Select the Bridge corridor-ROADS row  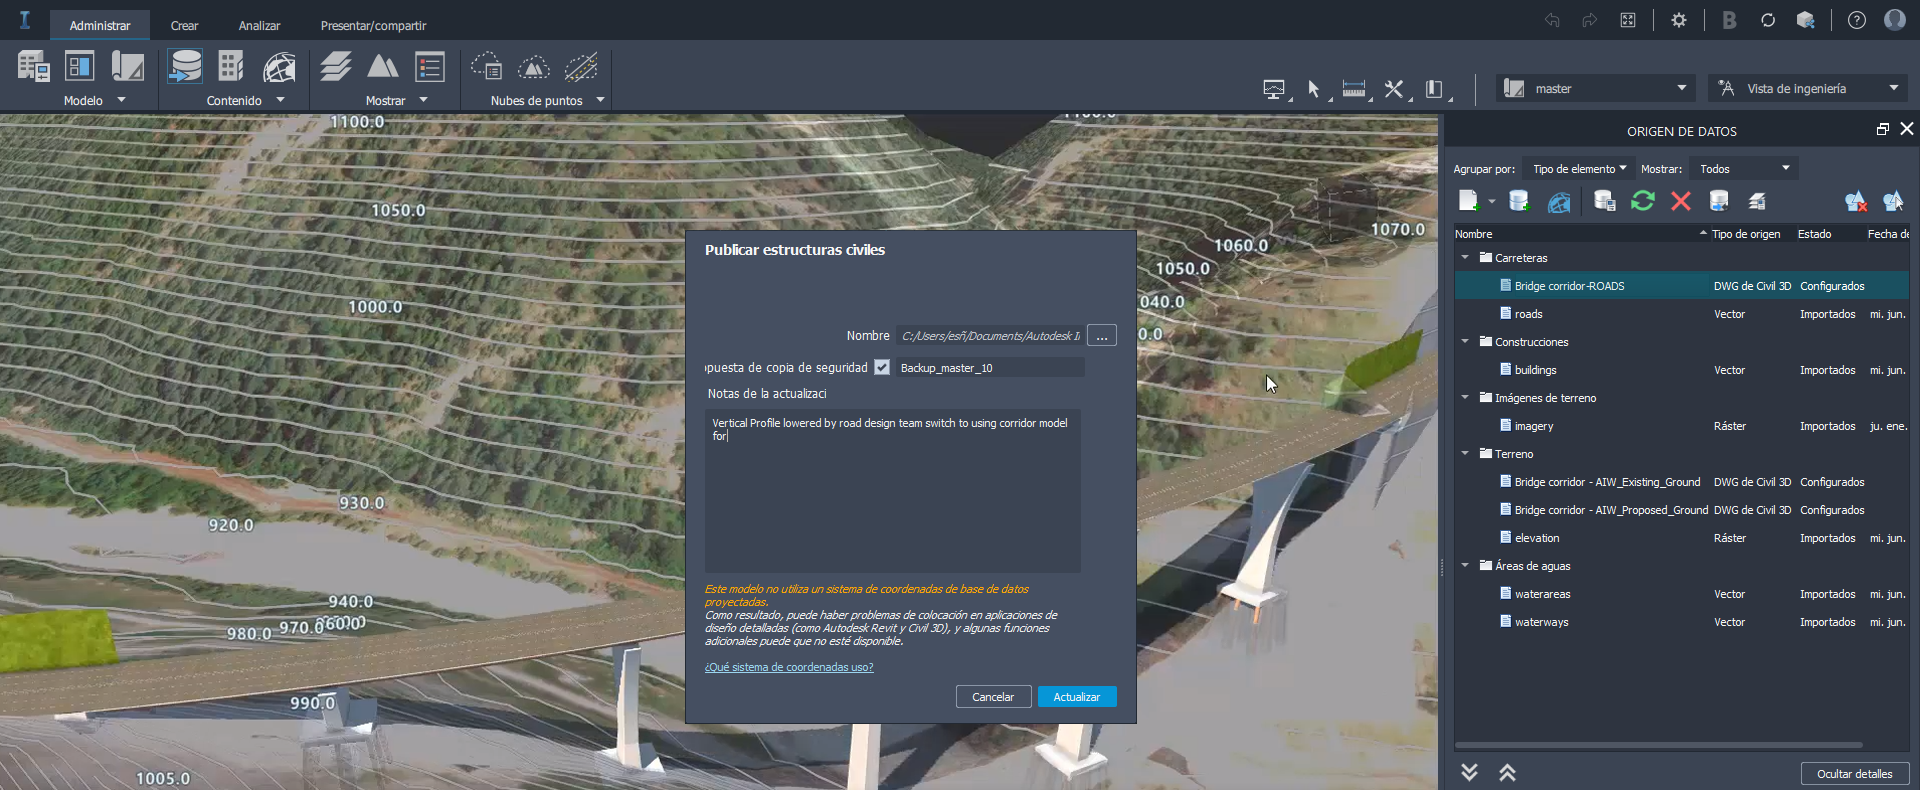(1682, 286)
